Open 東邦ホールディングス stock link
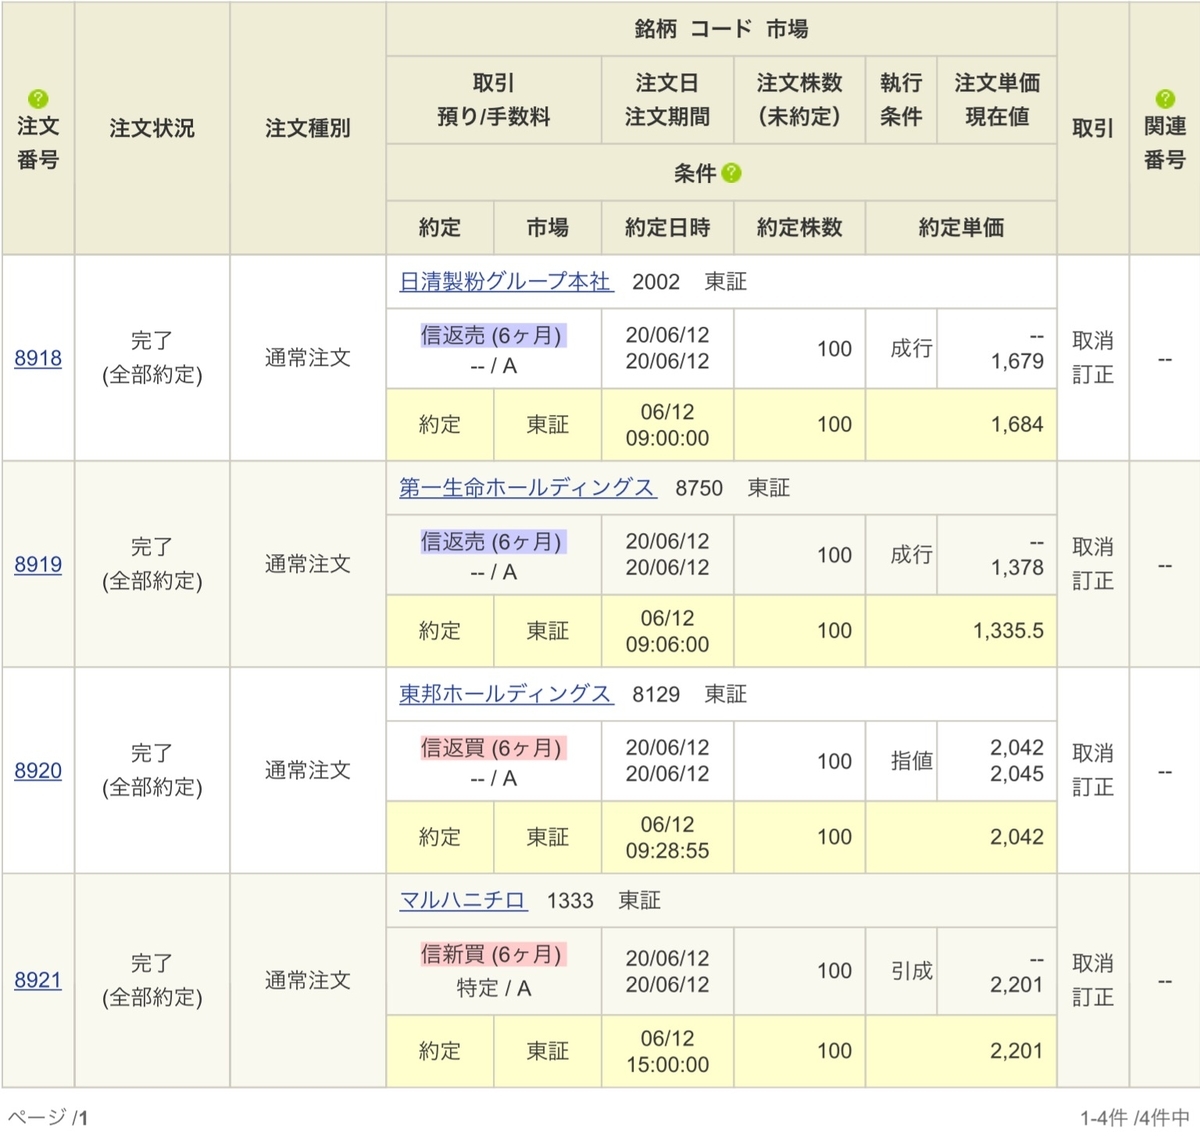1200x1138 pixels. tap(506, 694)
